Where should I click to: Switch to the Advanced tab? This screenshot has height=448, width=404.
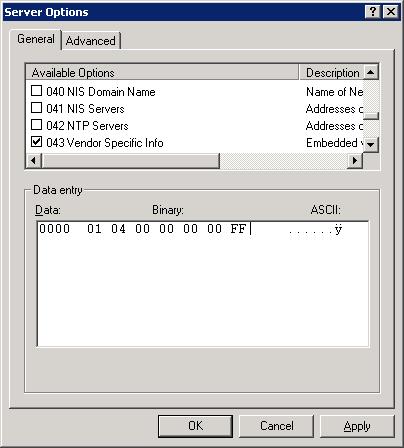(x=91, y=41)
